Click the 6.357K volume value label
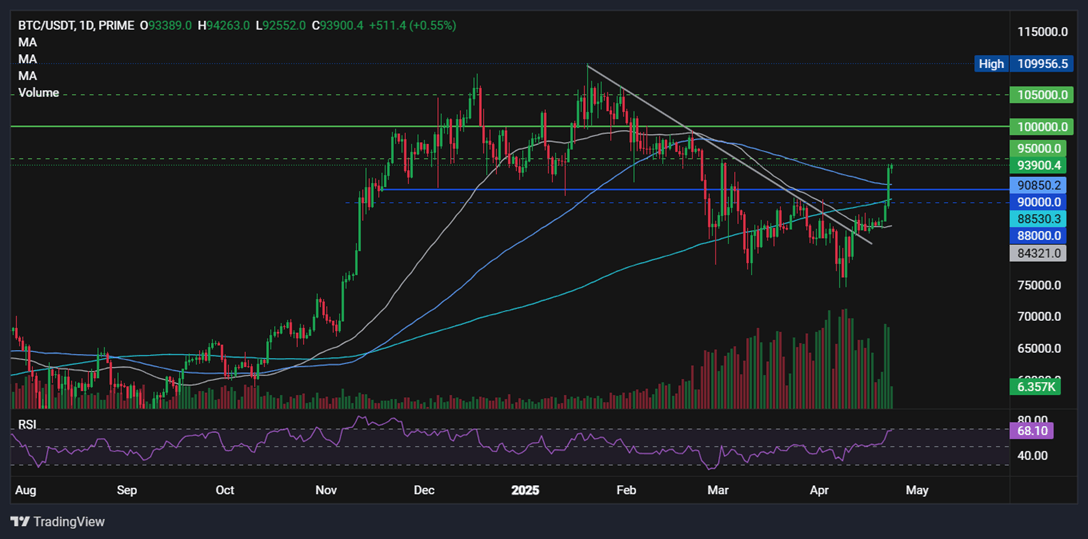 point(1035,387)
